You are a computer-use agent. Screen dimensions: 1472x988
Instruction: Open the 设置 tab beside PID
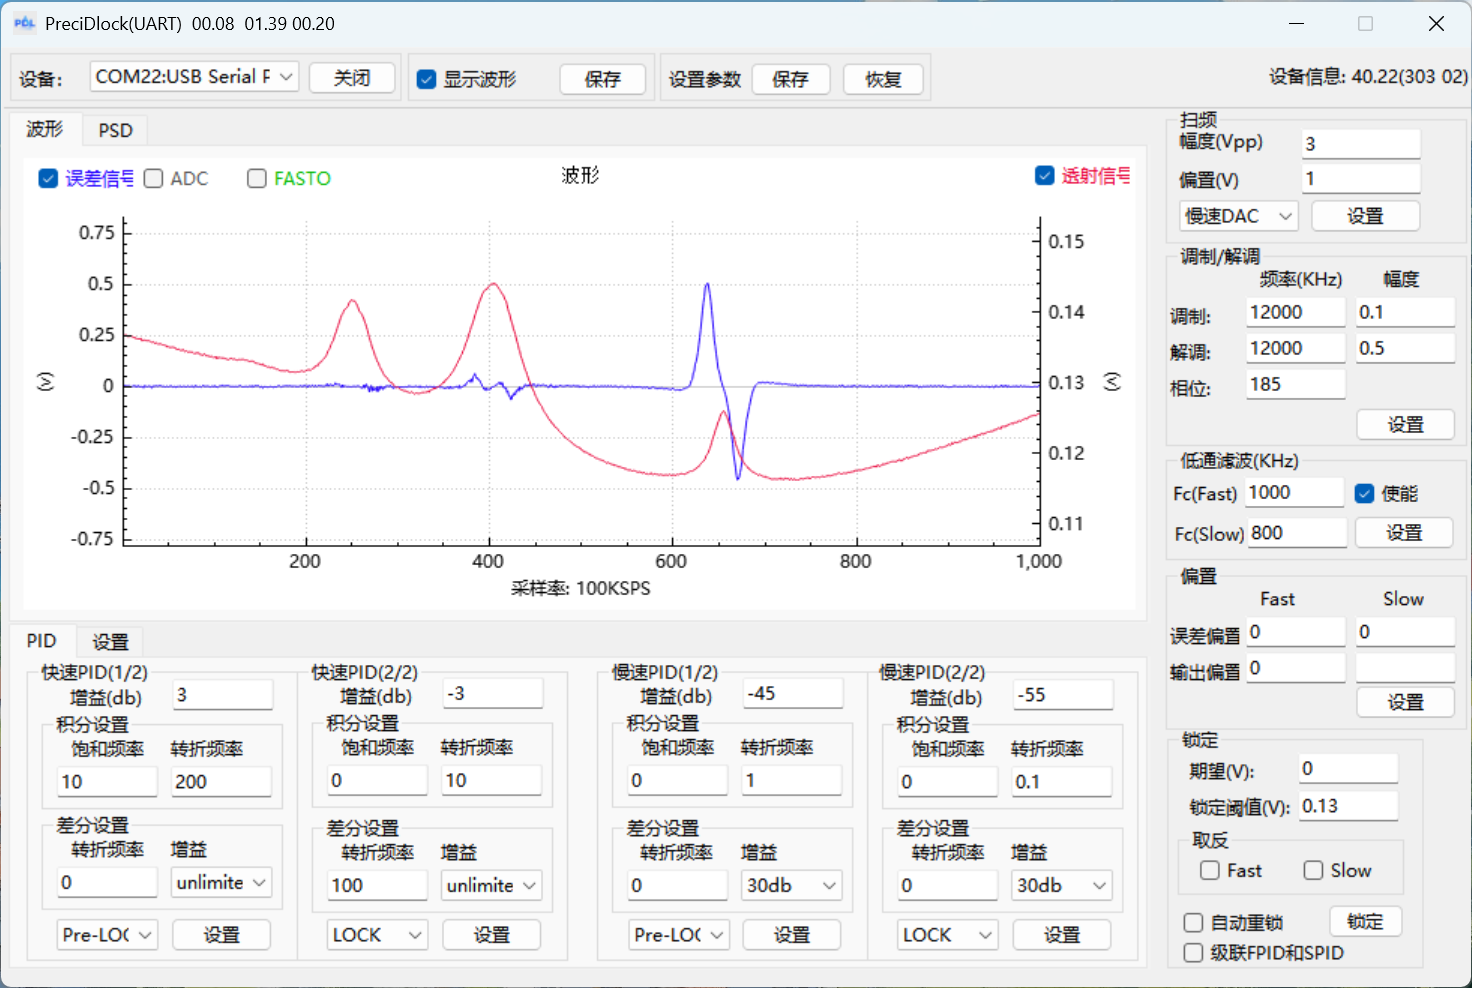(110, 641)
